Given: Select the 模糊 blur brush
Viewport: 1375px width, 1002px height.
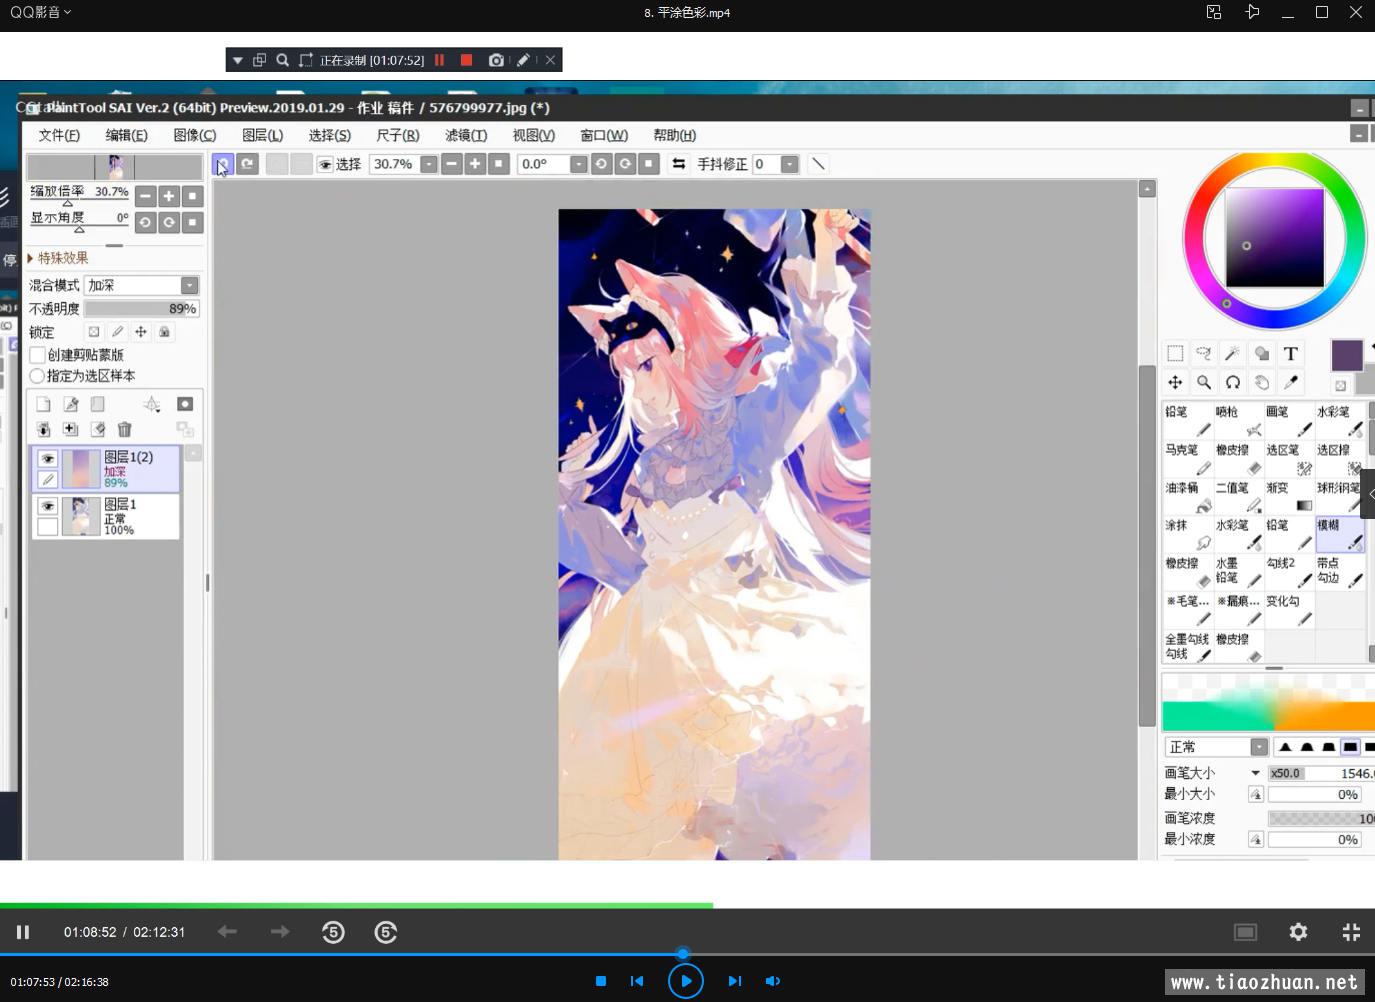Looking at the screenshot, I should point(1339,533).
